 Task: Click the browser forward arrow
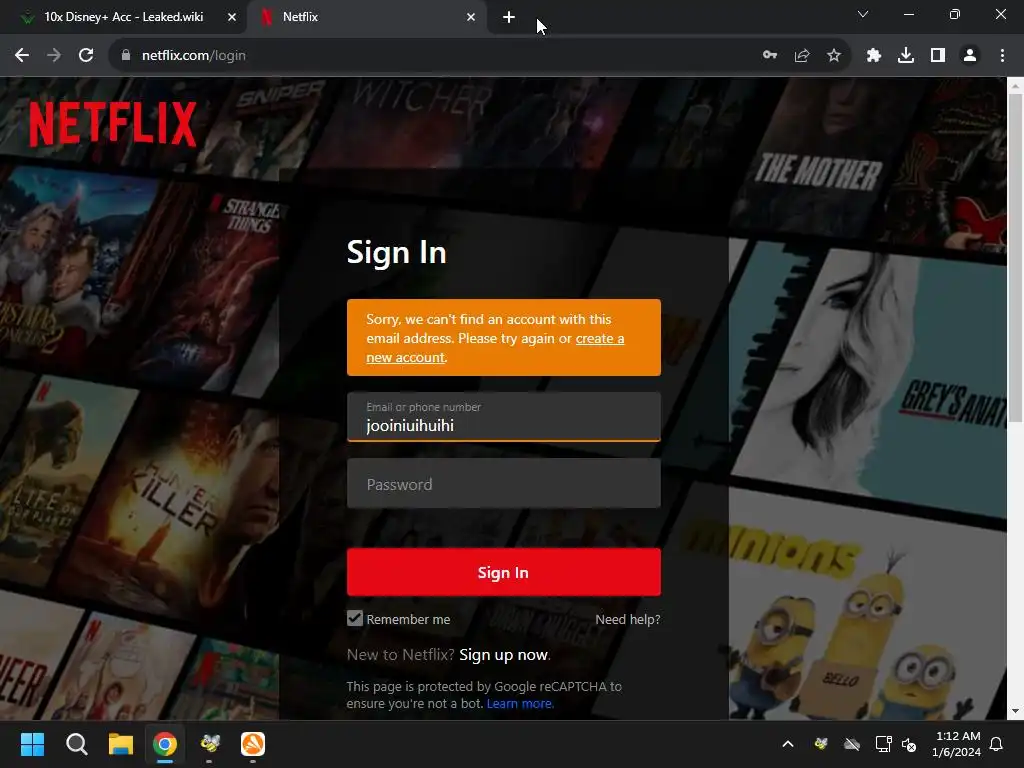[54, 56]
